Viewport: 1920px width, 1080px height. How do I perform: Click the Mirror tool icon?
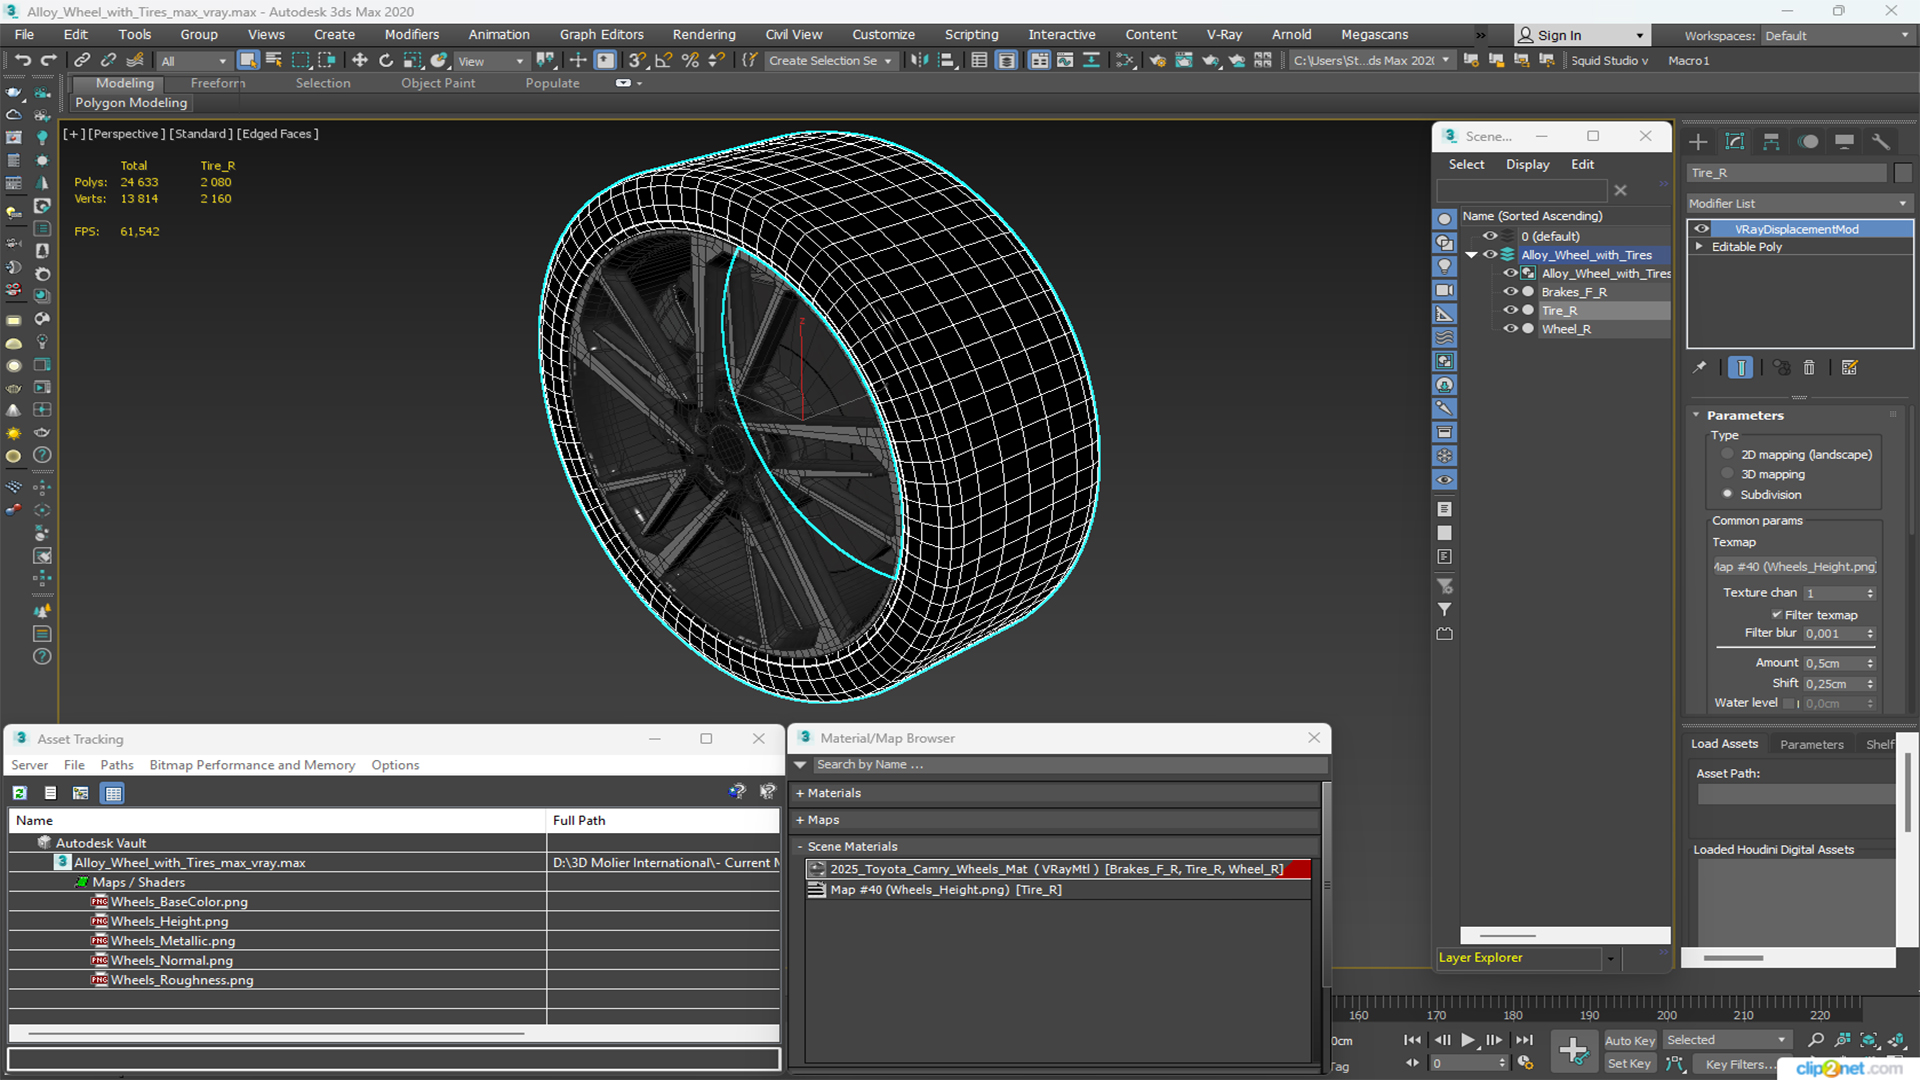[x=919, y=61]
